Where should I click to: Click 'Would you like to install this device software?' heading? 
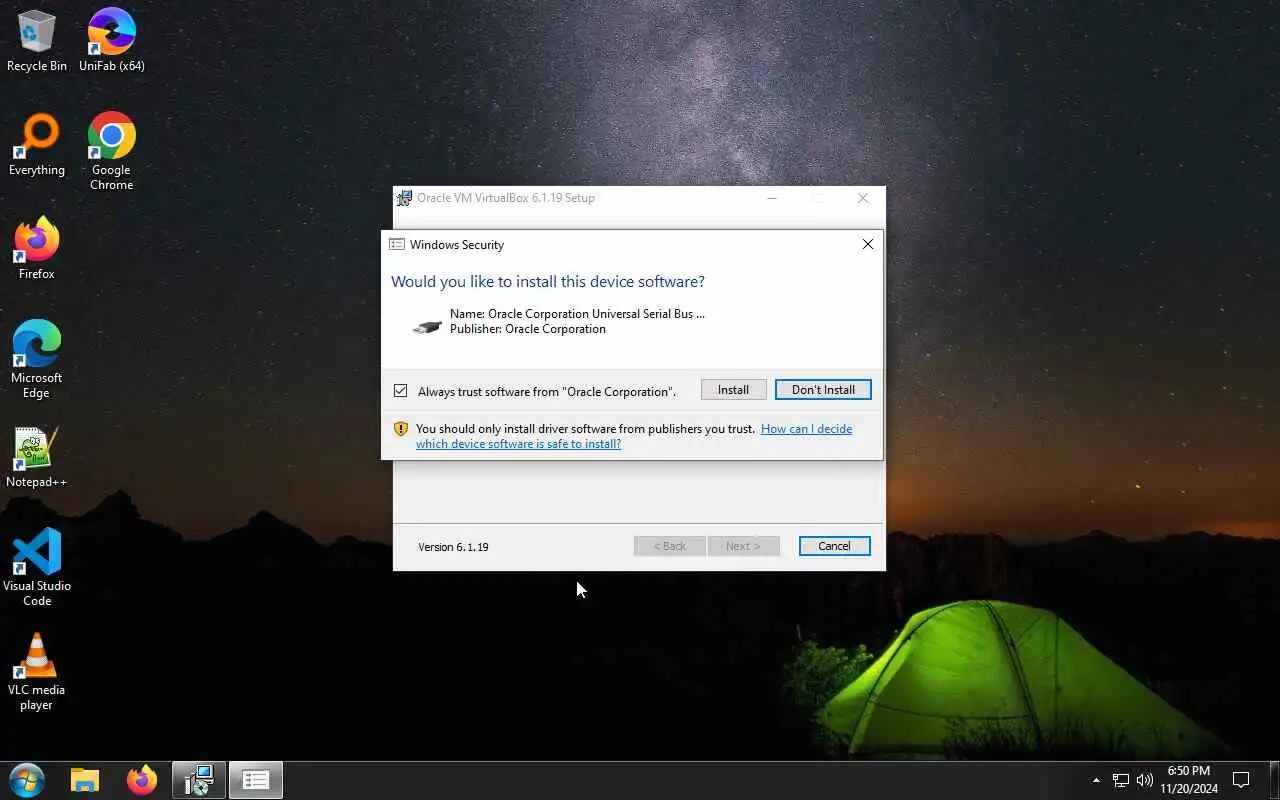click(x=548, y=281)
